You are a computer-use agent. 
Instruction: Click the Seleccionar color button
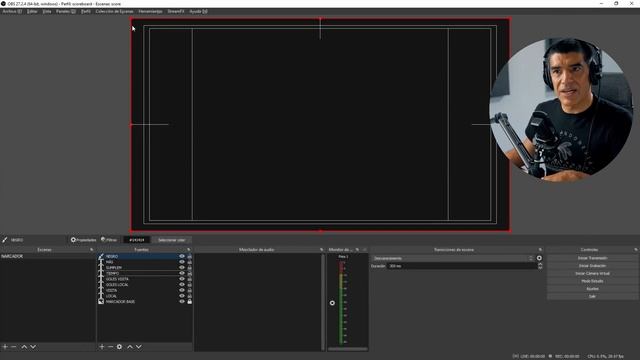click(x=171, y=240)
